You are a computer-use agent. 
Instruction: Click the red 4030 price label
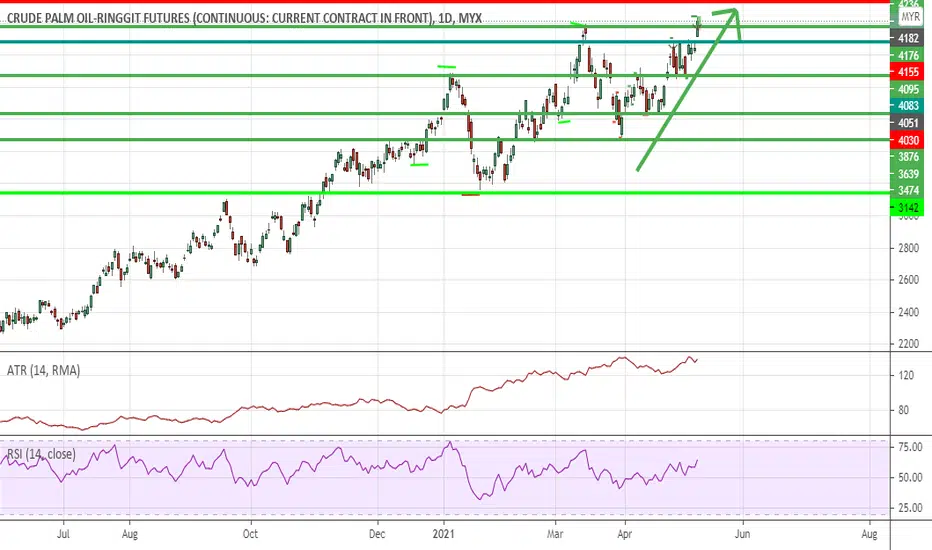point(908,140)
